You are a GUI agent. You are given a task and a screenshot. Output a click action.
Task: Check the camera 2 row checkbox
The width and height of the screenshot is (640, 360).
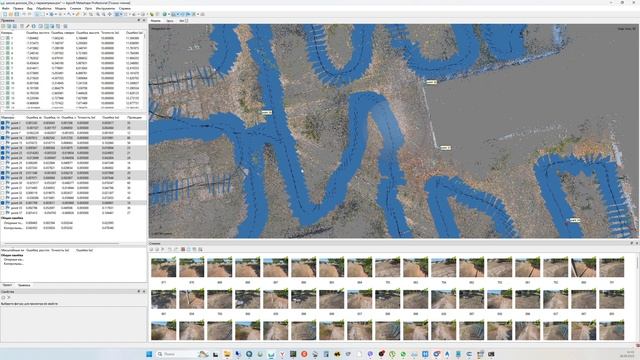tap(2, 43)
